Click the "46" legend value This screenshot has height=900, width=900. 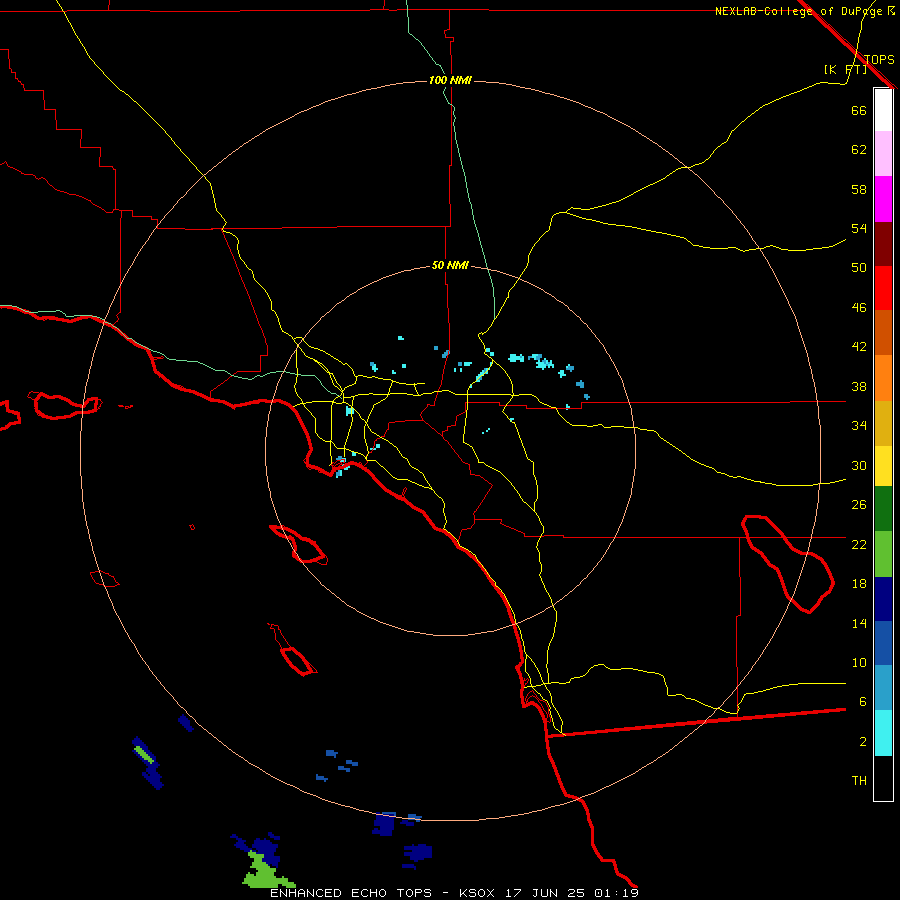pos(859,308)
